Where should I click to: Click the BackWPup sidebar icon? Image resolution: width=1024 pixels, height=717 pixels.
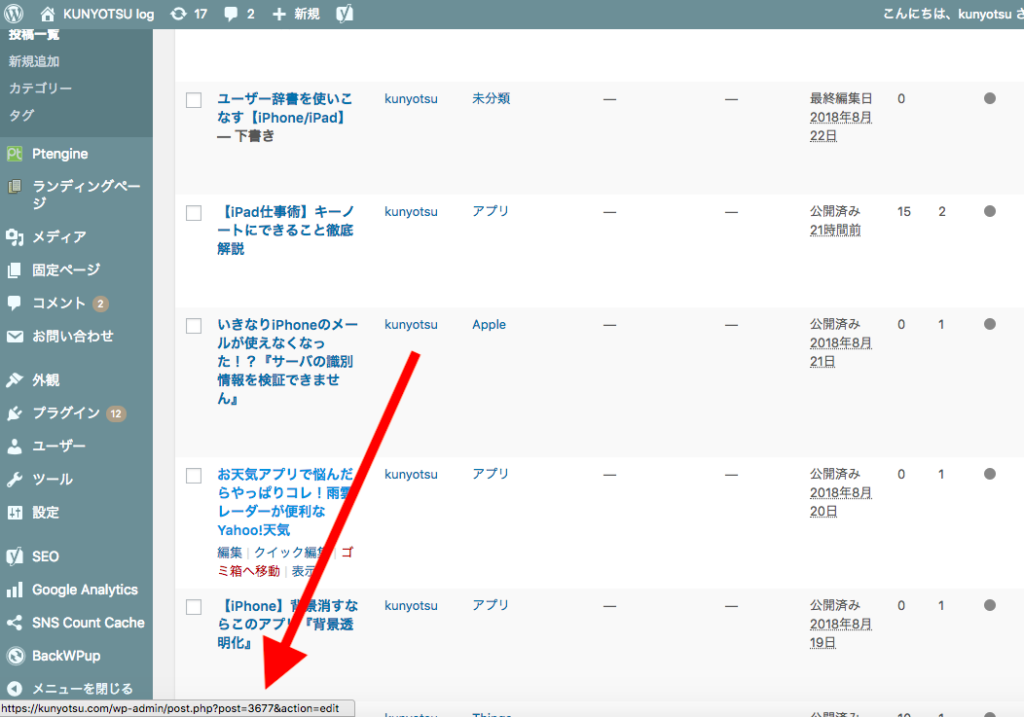click(14, 656)
